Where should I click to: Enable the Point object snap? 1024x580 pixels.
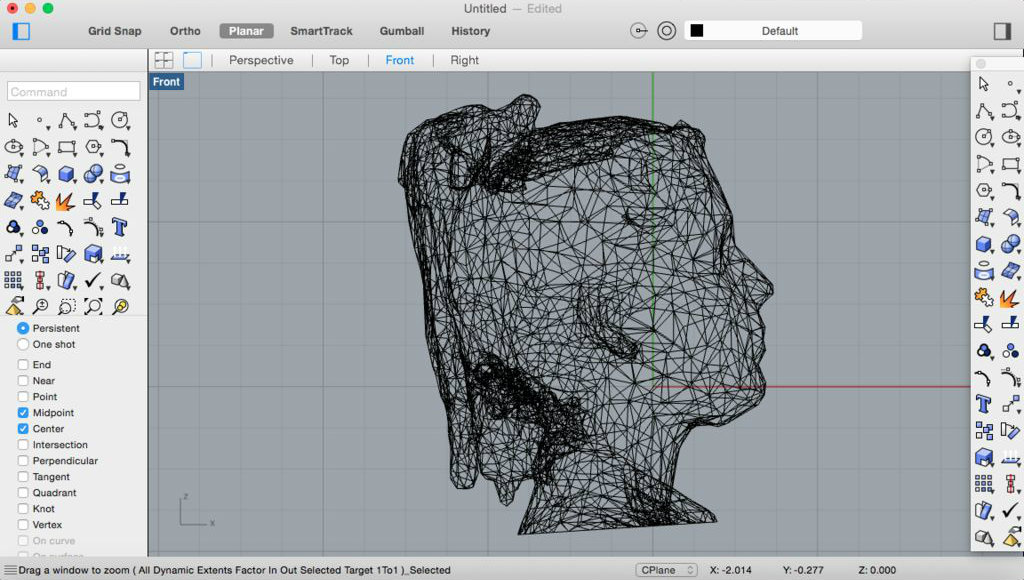23,396
